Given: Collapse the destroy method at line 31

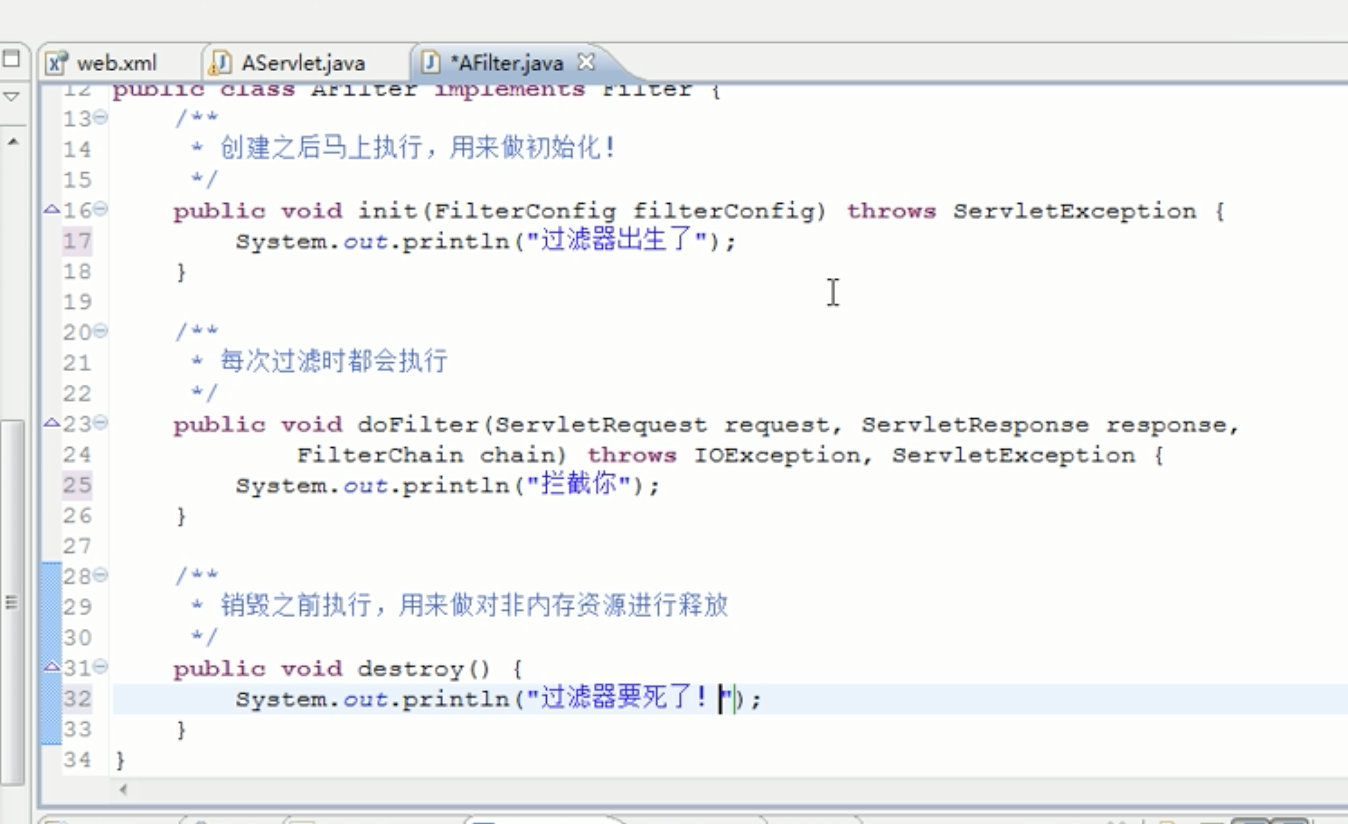Looking at the screenshot, I should pyautogui.click(x=101, y=667).
